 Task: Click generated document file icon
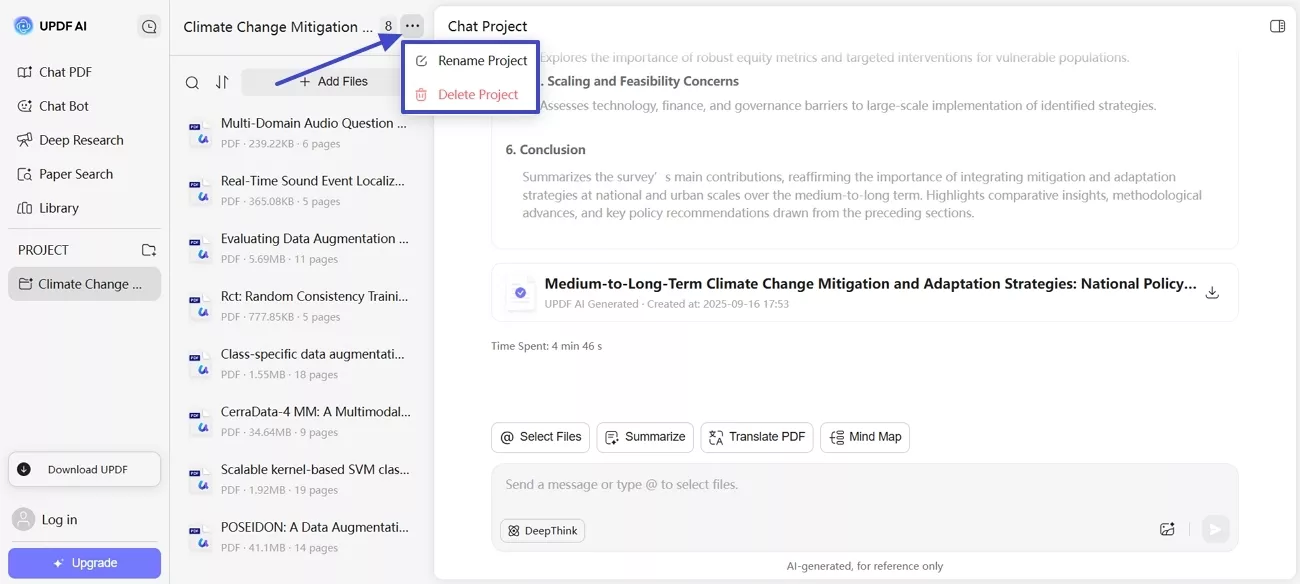520,293
